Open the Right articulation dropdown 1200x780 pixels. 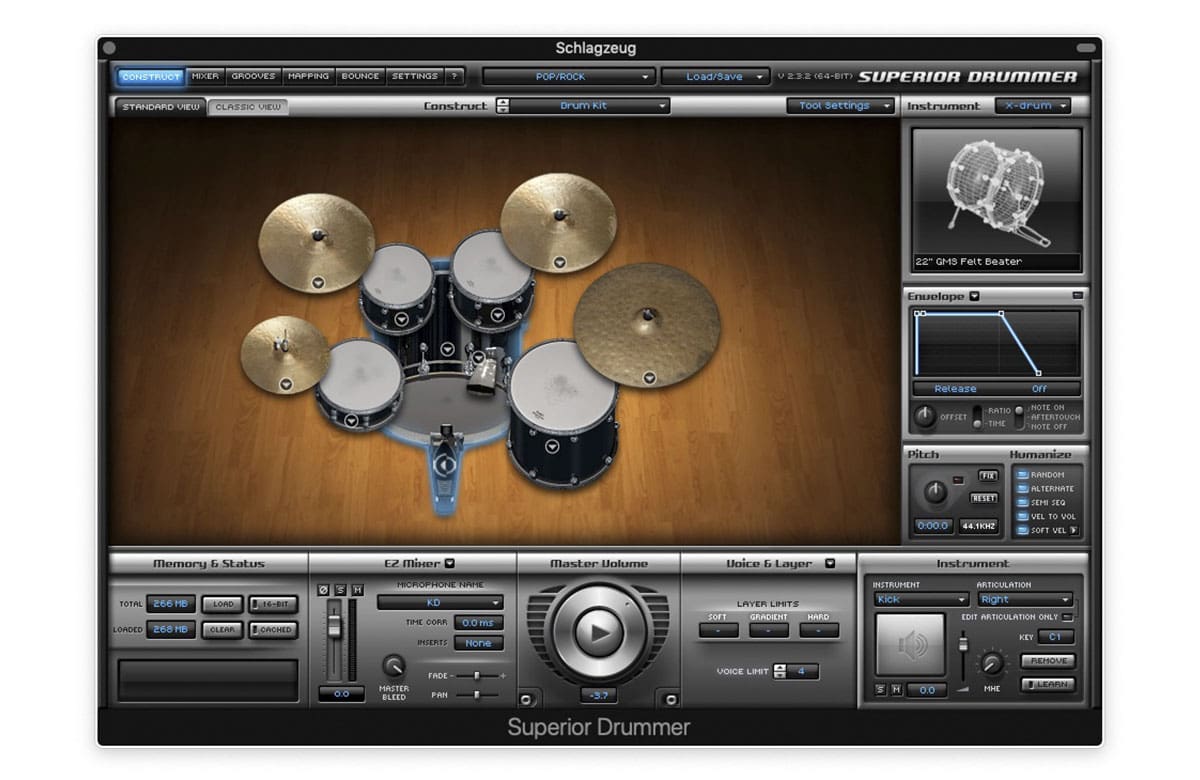1025,599
